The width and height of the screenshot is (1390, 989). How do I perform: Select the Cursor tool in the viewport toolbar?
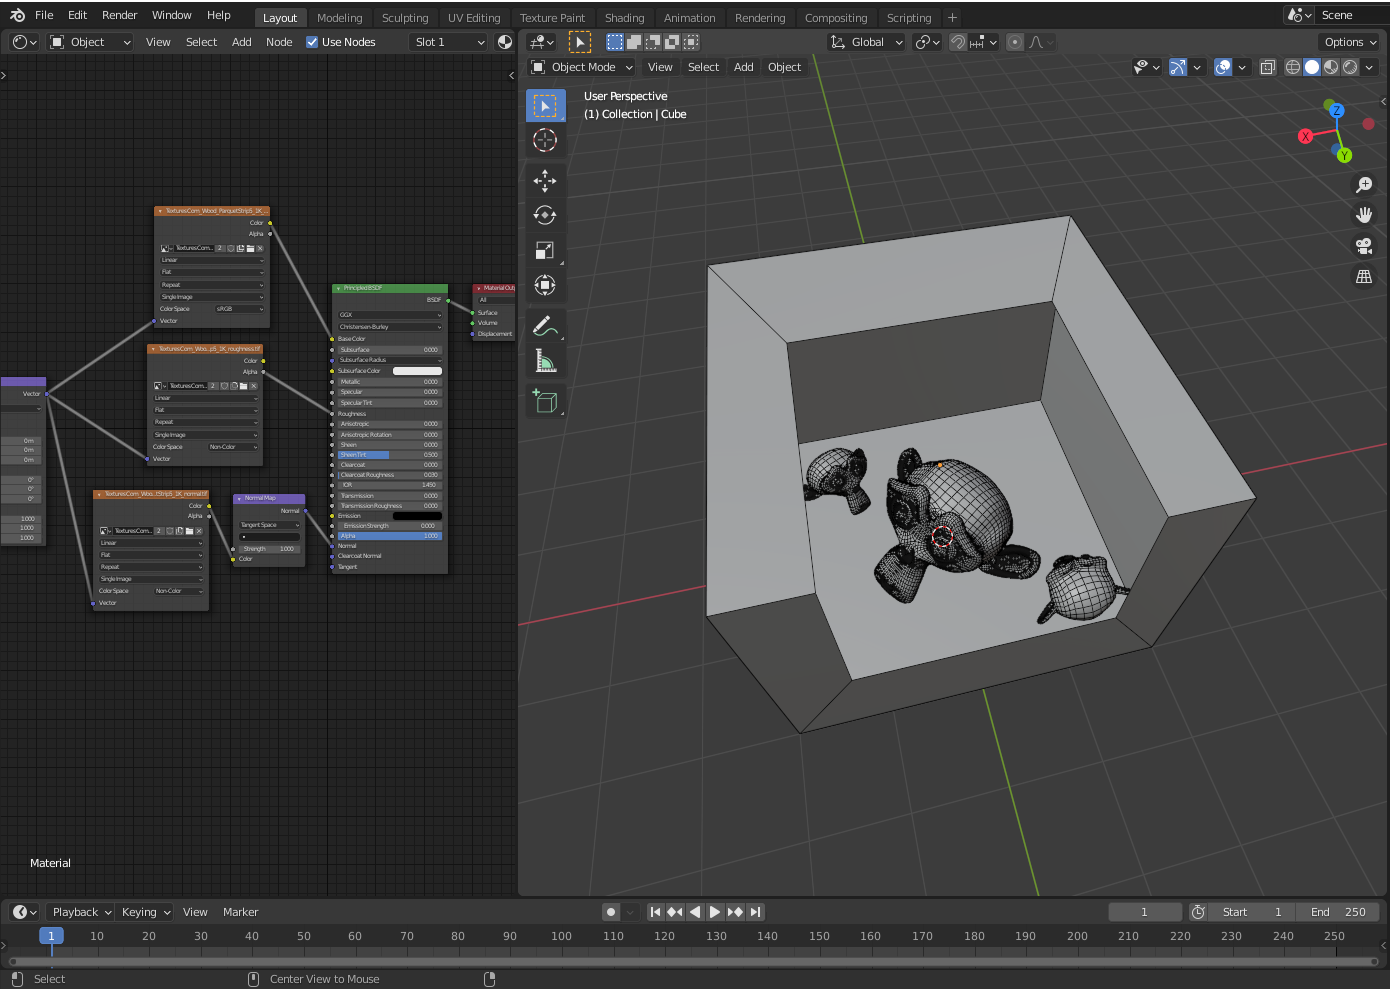(x=545, y=140)
